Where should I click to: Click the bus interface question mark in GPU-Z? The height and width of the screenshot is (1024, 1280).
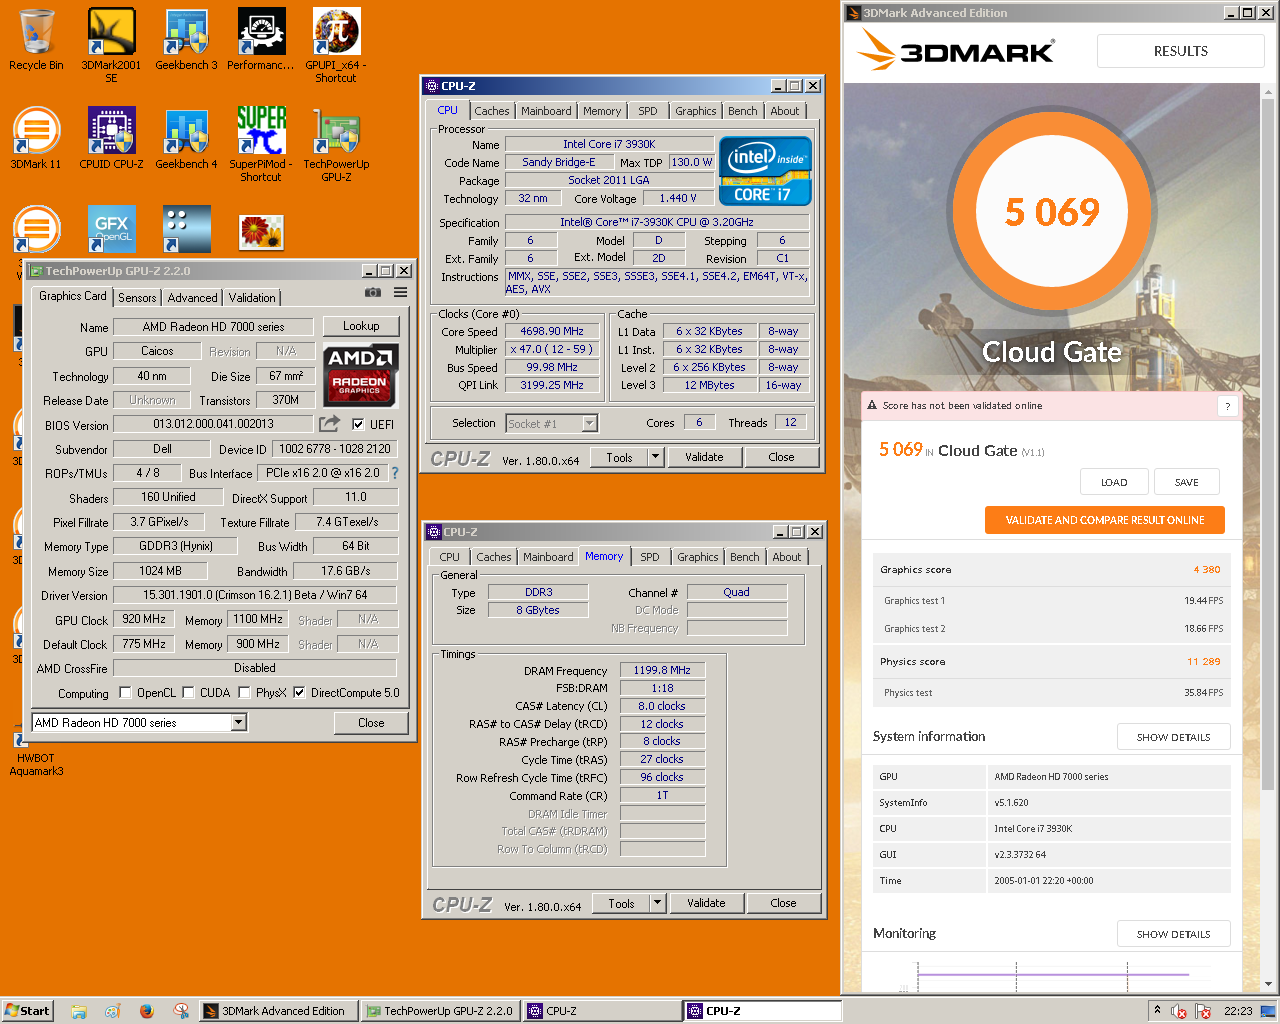tap(394, 473)
